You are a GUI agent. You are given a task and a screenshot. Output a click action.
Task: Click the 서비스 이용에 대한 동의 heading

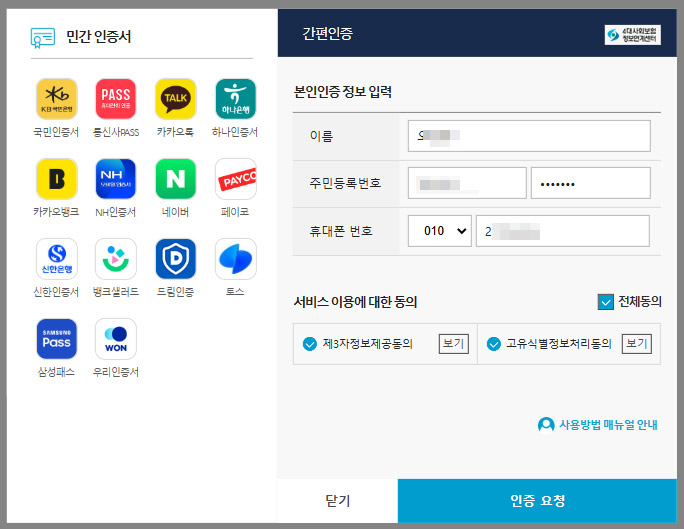356,302
